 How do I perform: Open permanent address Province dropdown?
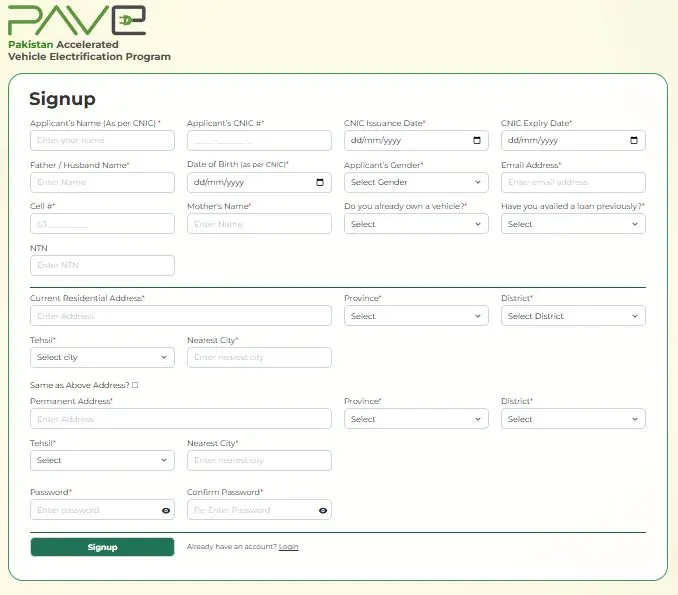(x=416, y=419)
